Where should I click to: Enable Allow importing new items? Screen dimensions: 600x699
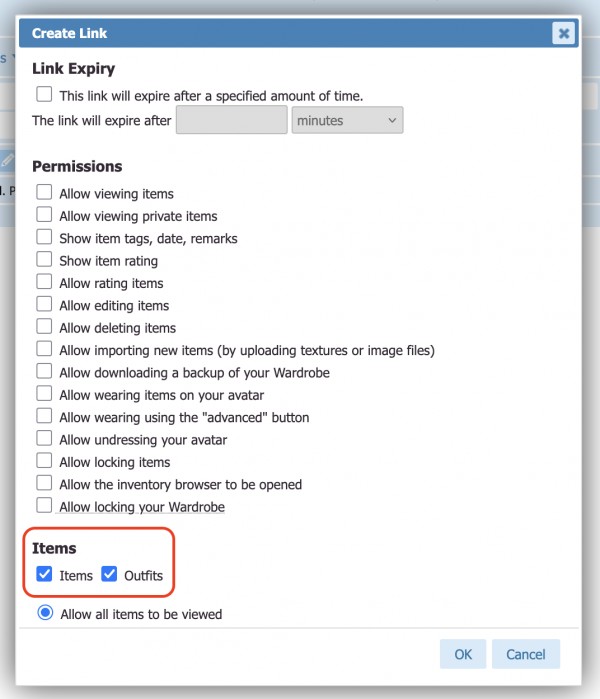44,350
